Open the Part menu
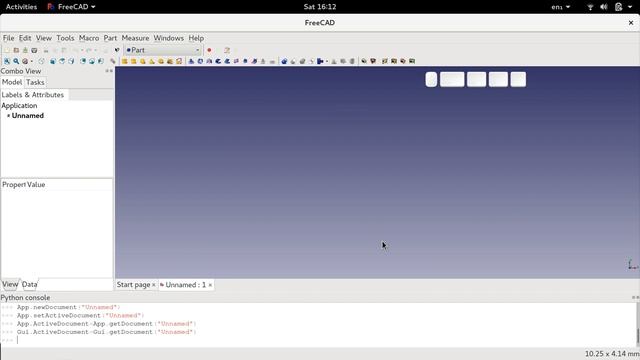Viewport: 640px width, 360px height. [x=110, y=38]
